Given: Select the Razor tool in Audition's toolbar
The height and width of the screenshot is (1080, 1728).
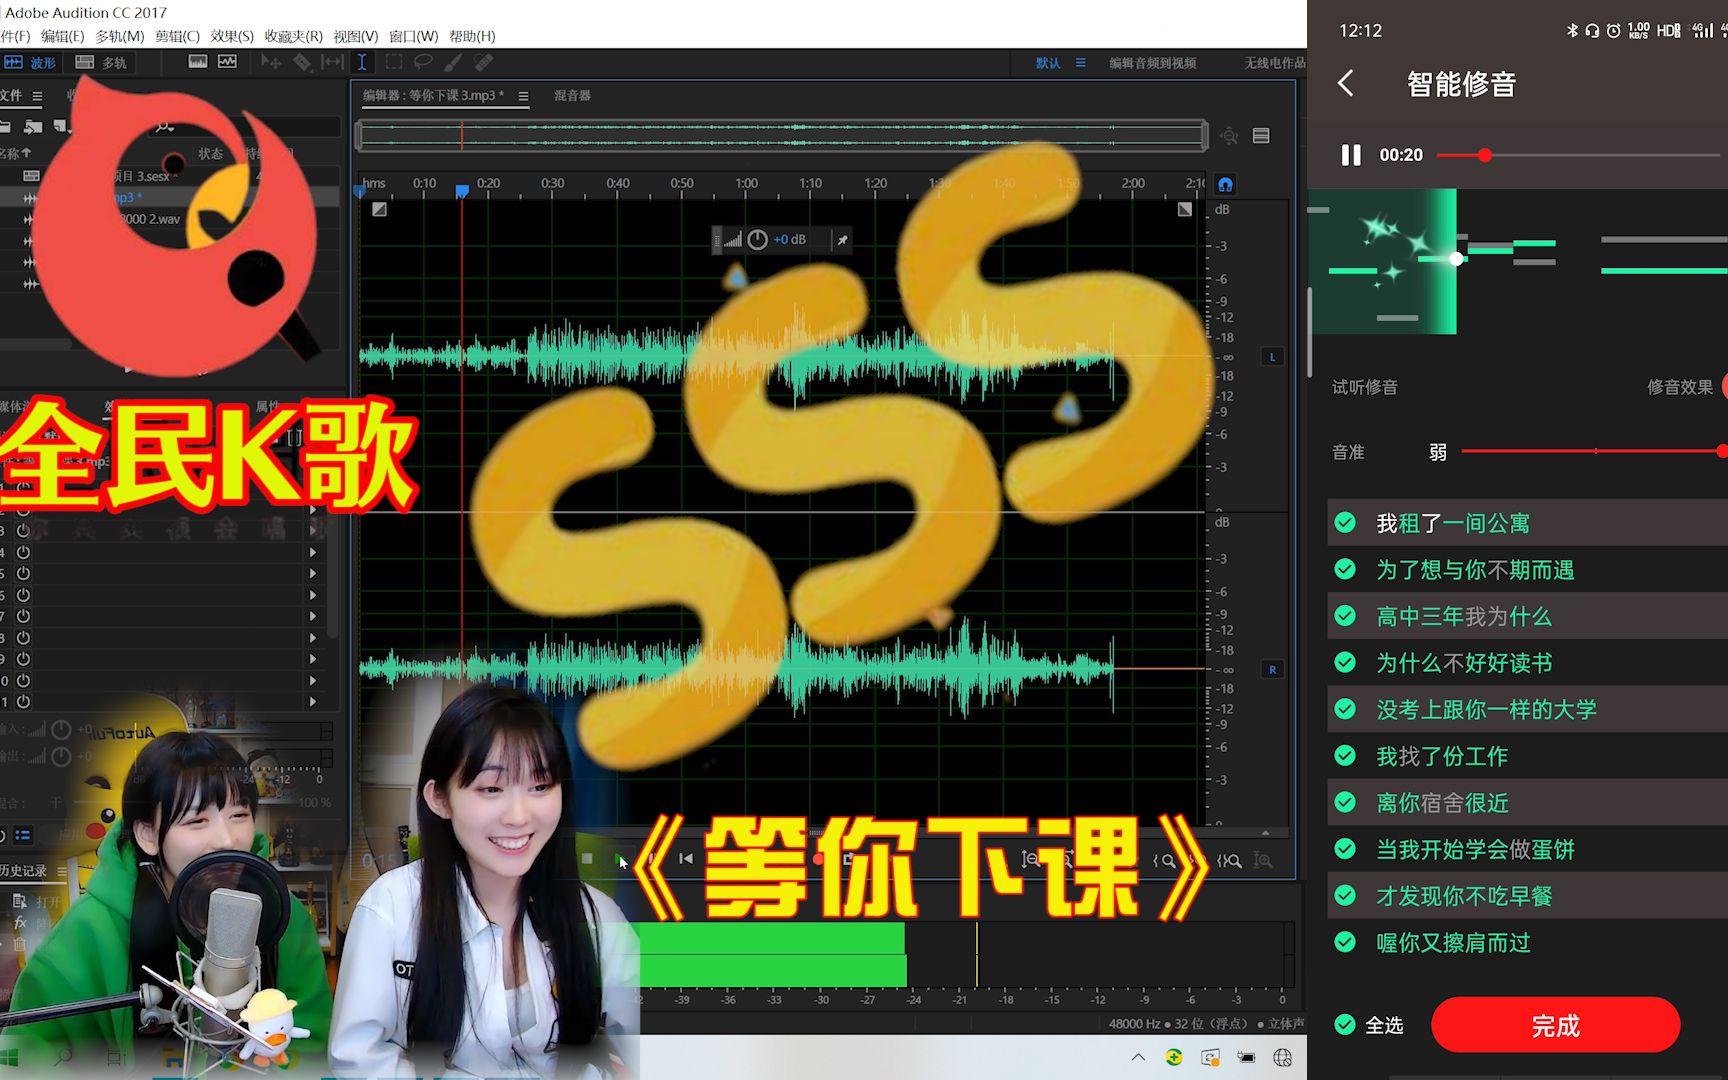Looking at the screenshot, I should 302,62.
